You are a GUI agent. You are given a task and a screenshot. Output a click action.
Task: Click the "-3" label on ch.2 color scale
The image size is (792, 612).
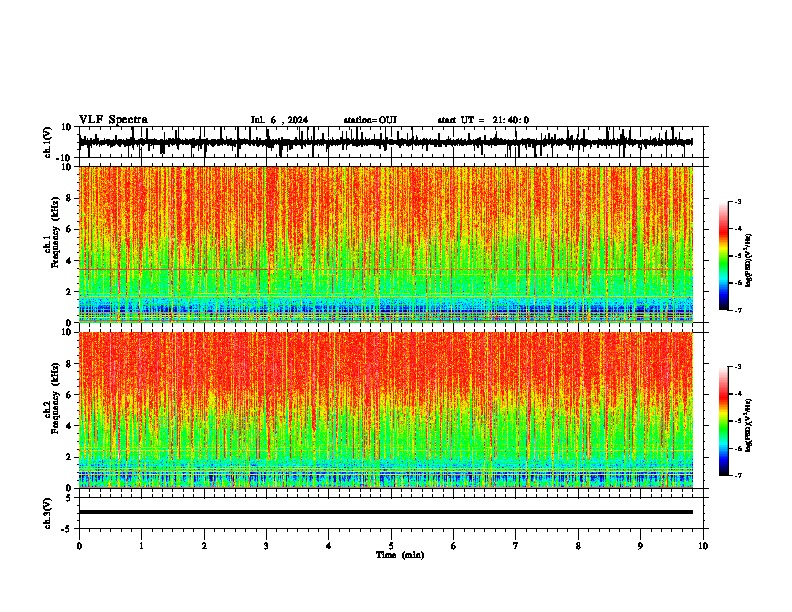[x=737, y=367]
